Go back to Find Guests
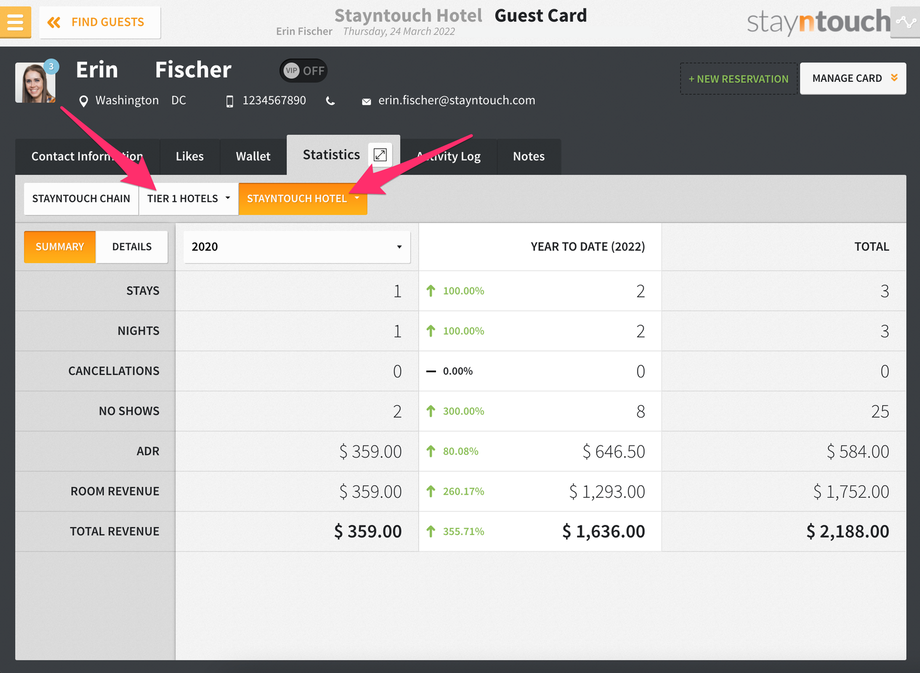 (100, 22)
